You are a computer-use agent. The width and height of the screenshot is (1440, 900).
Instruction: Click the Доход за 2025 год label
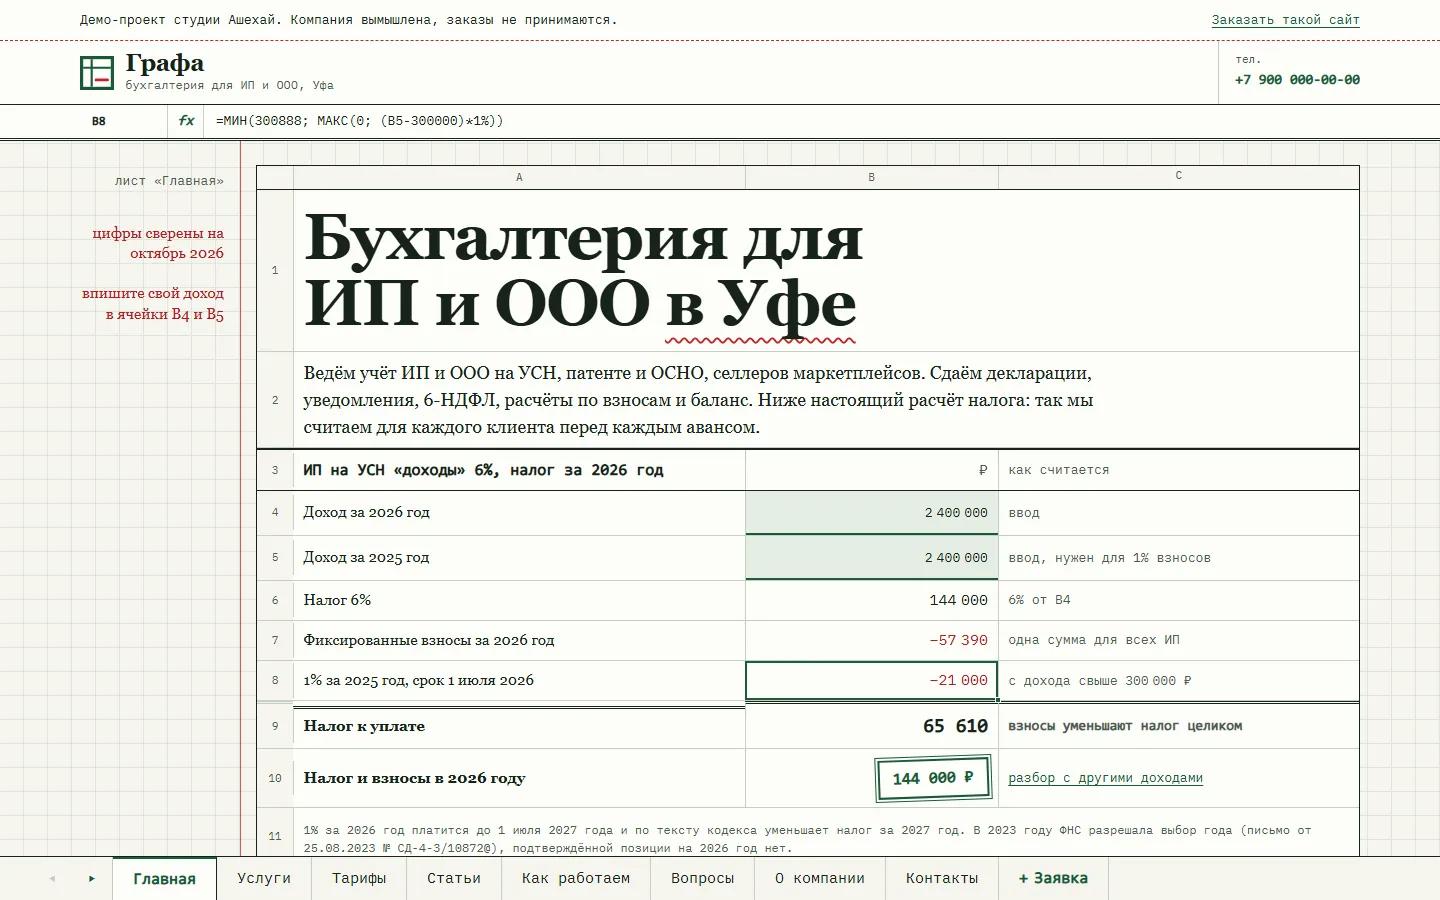click(x=366, y=557)
